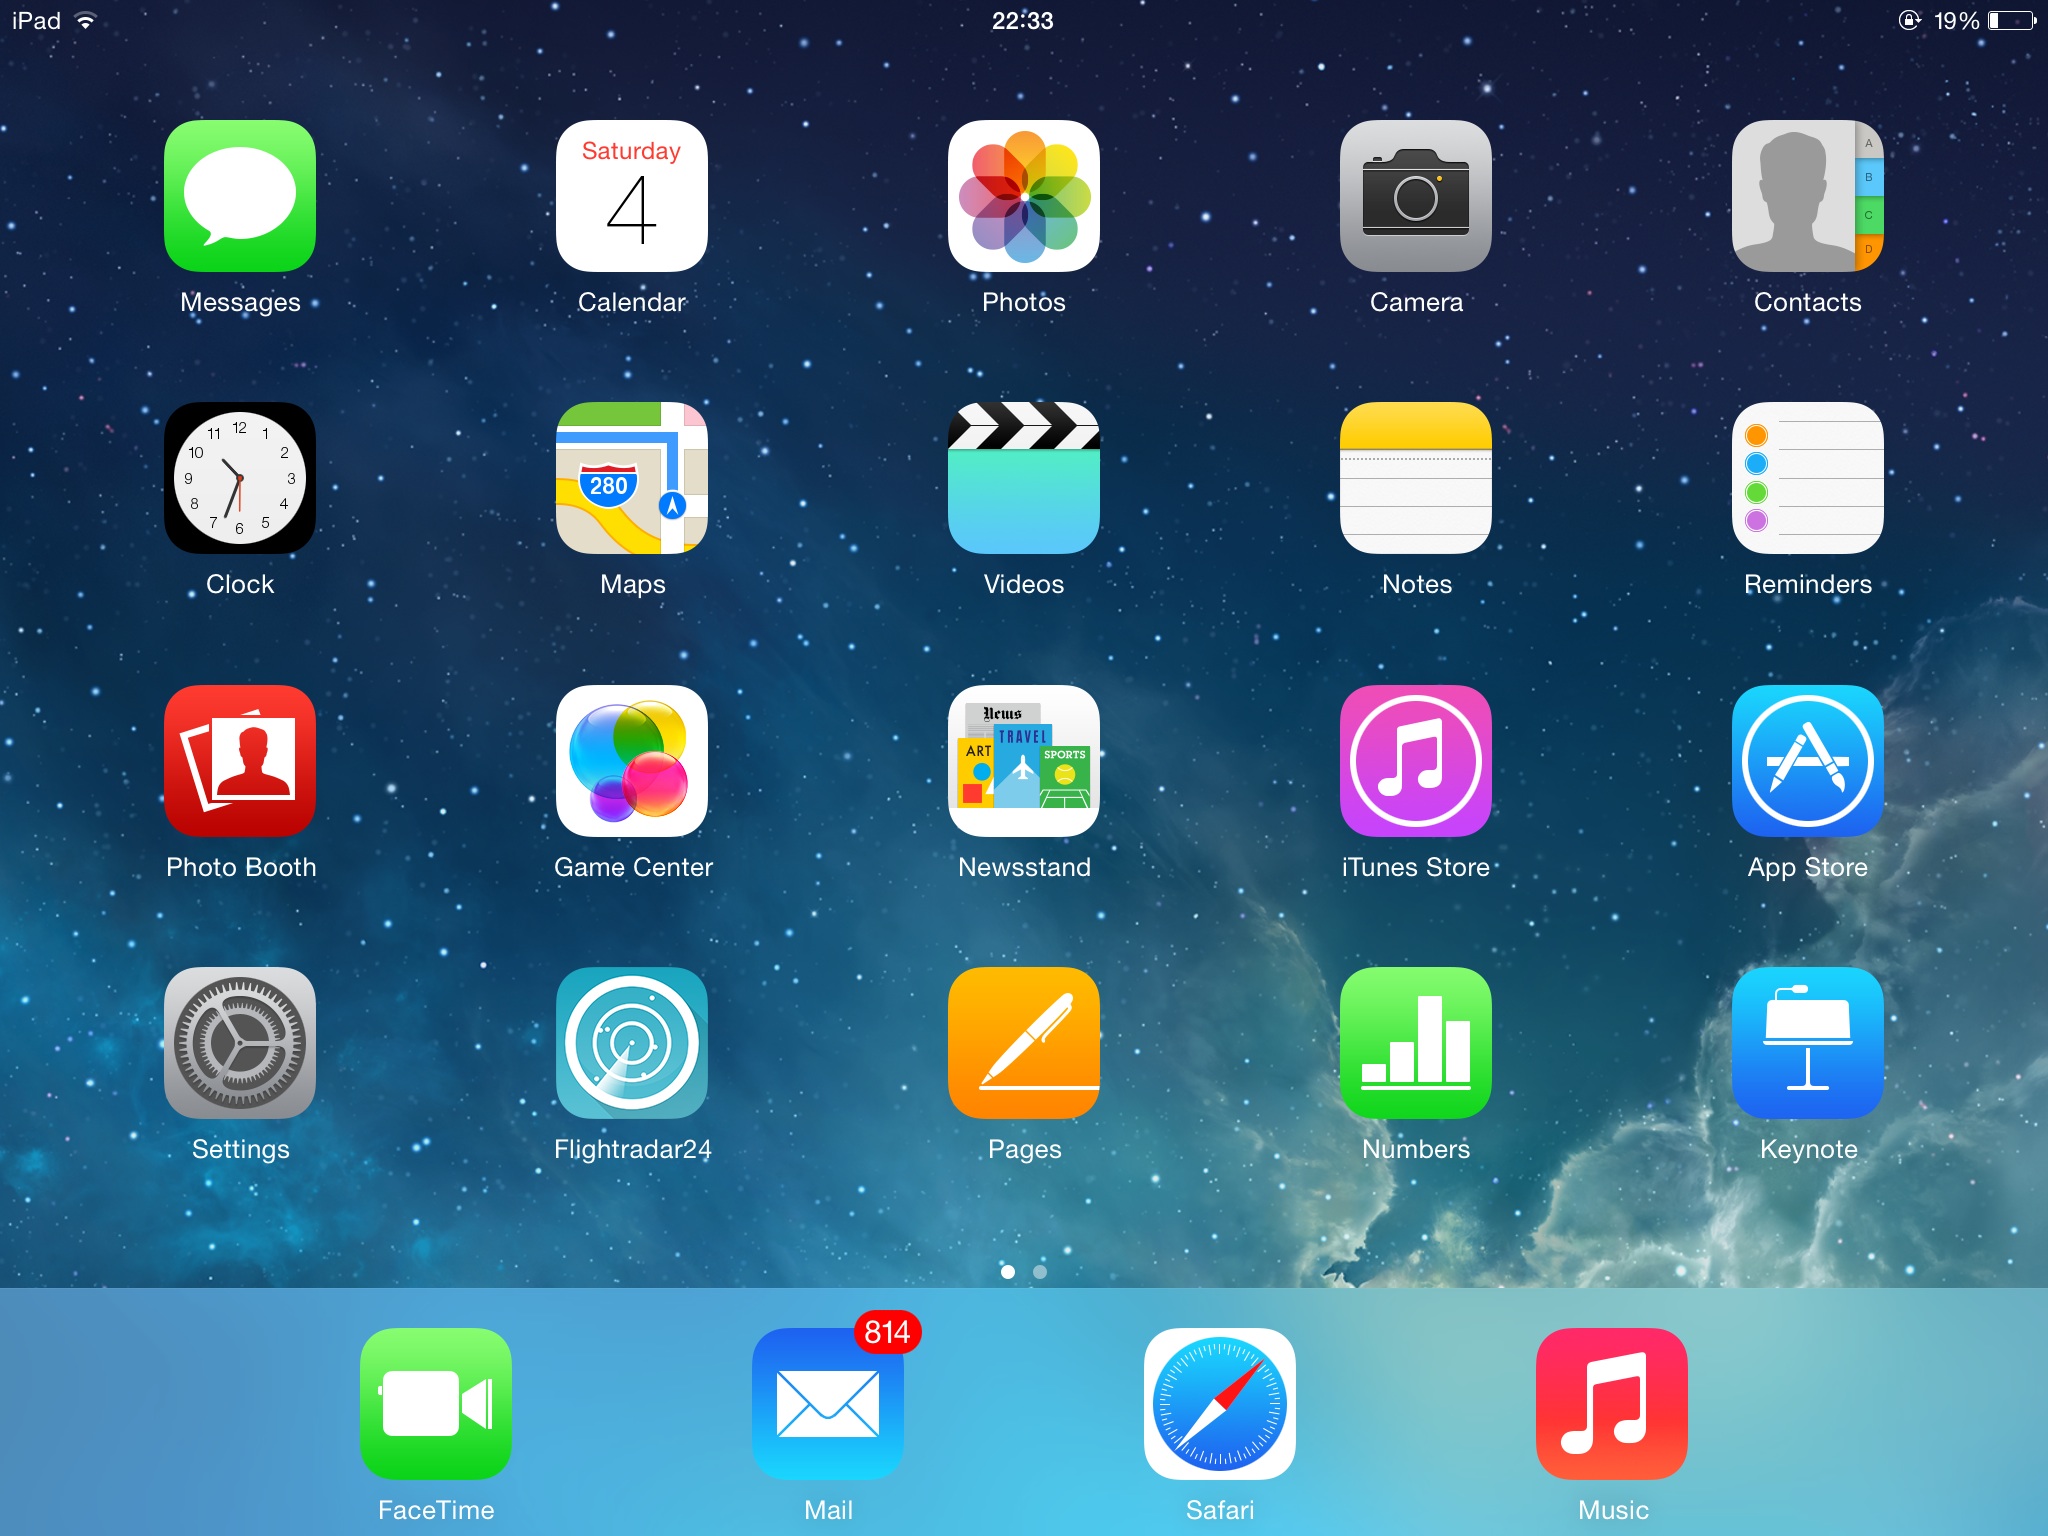Launch the App Store

coord(1807,760)
